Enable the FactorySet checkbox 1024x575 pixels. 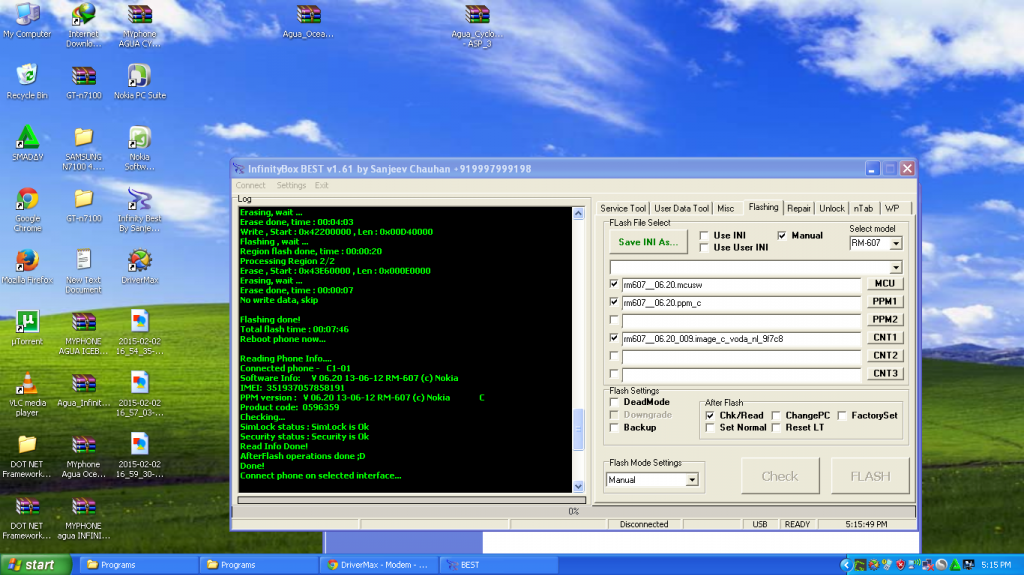coord(843,415)
